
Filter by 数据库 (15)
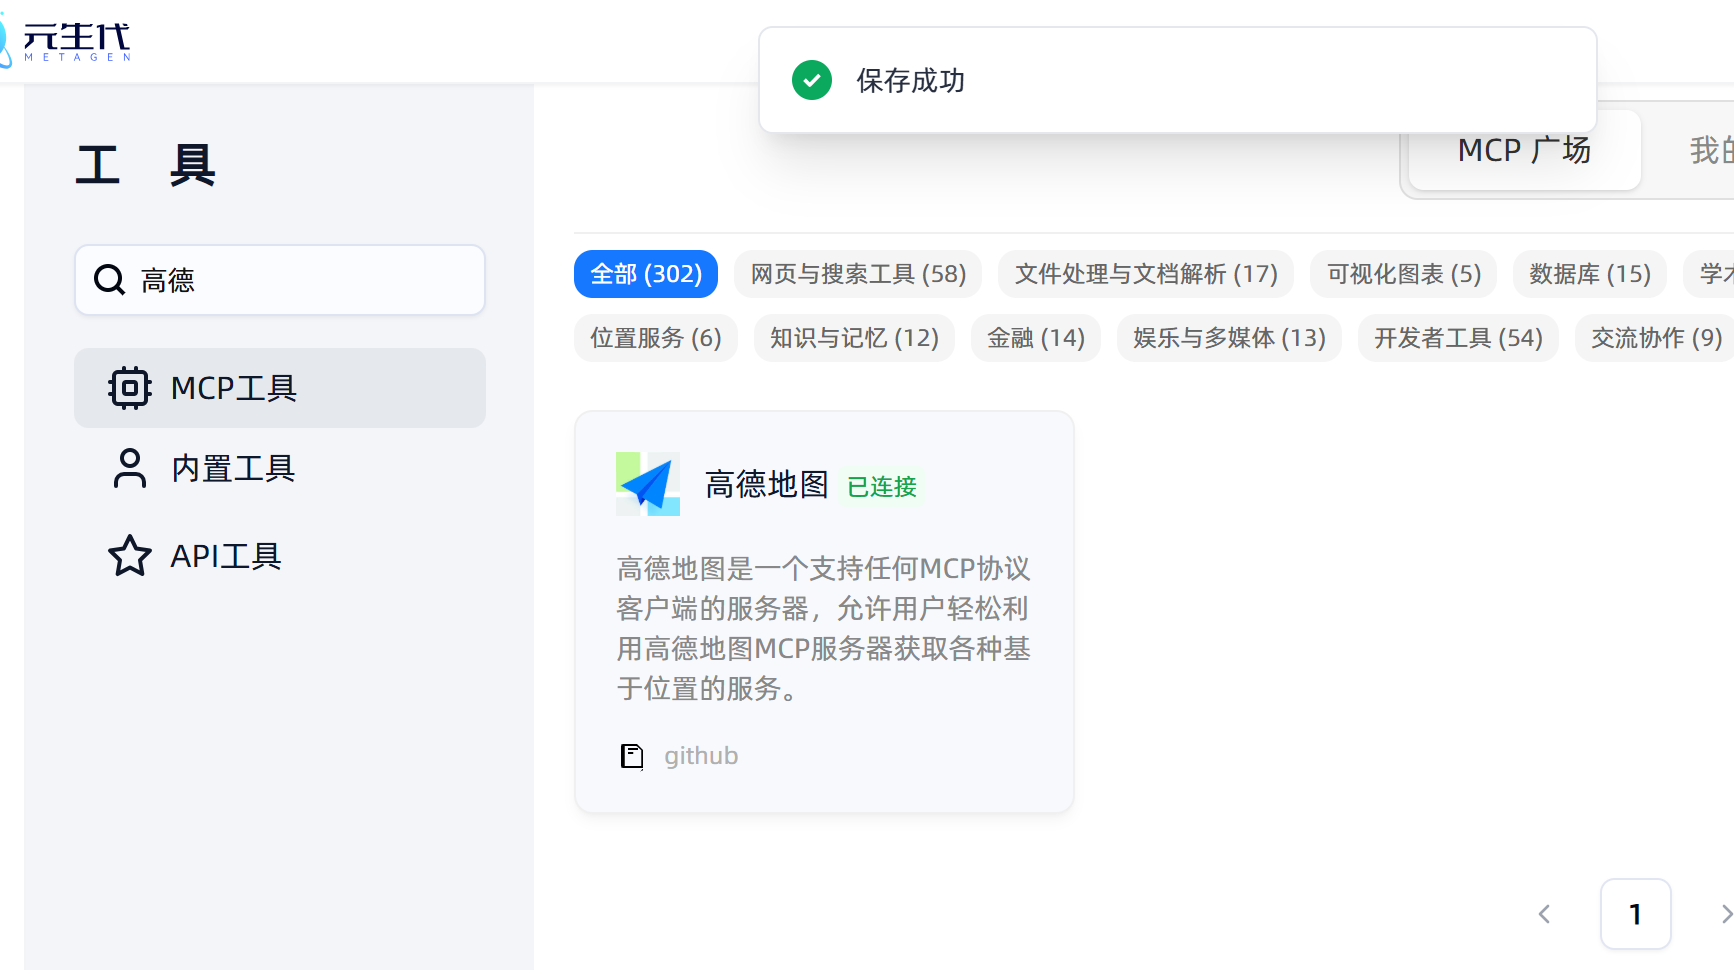1590,274
